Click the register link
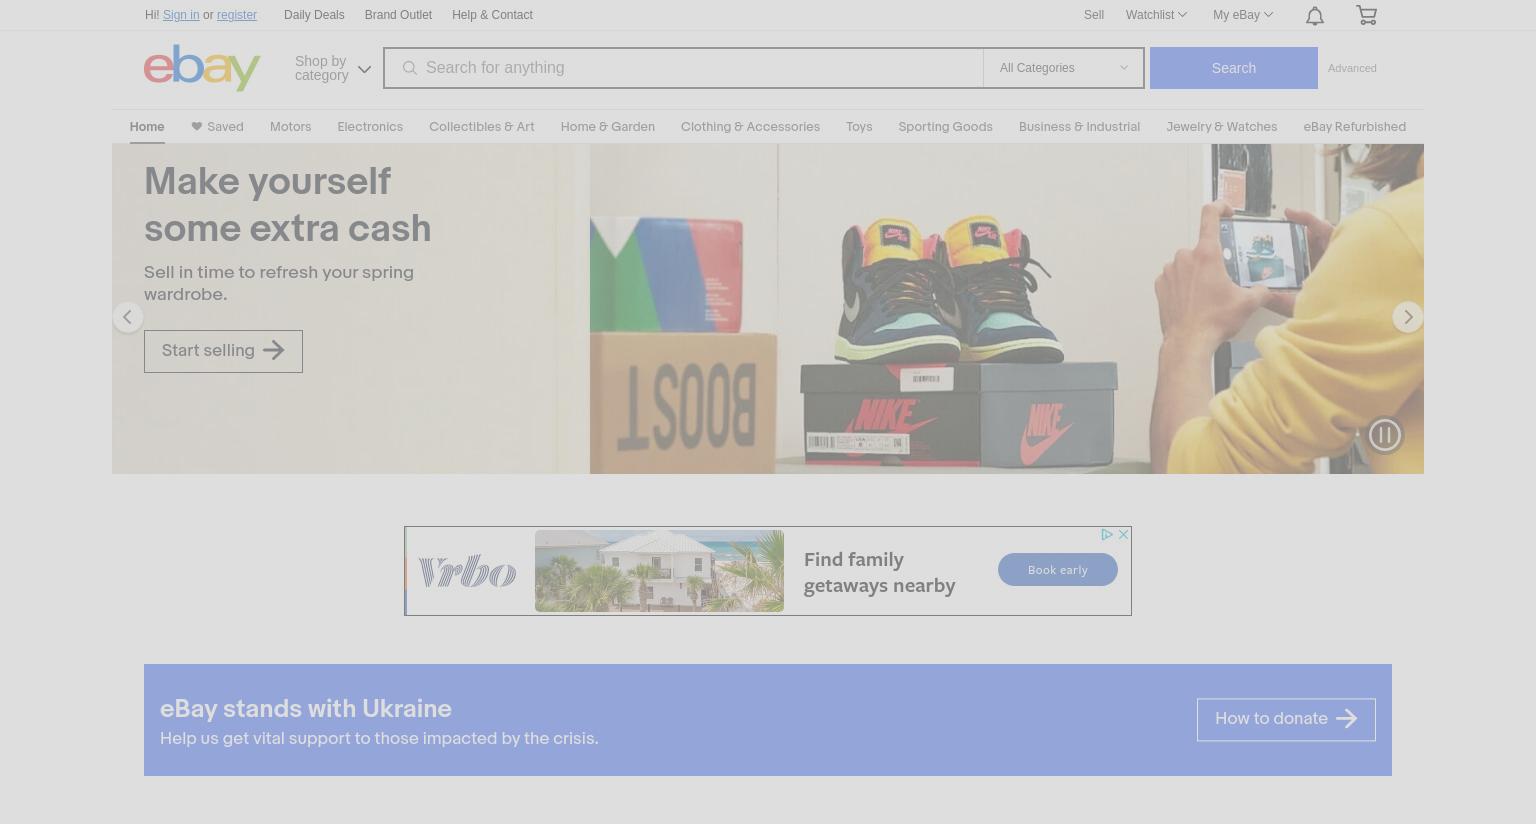Viewport: 1536px width, 824px height. 237,15
